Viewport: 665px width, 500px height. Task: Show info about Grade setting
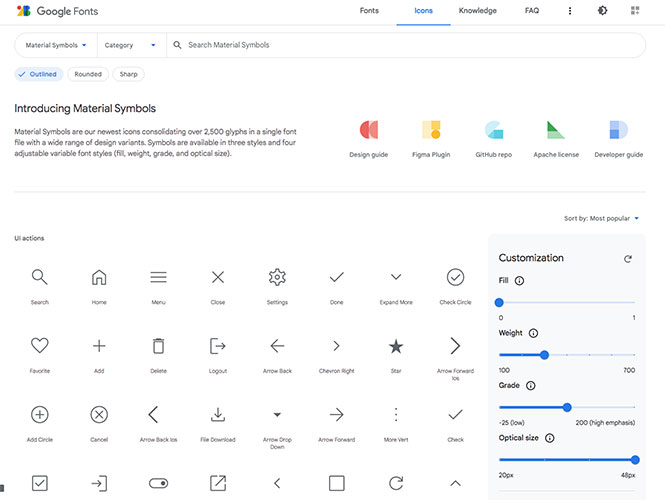[531, 385]
